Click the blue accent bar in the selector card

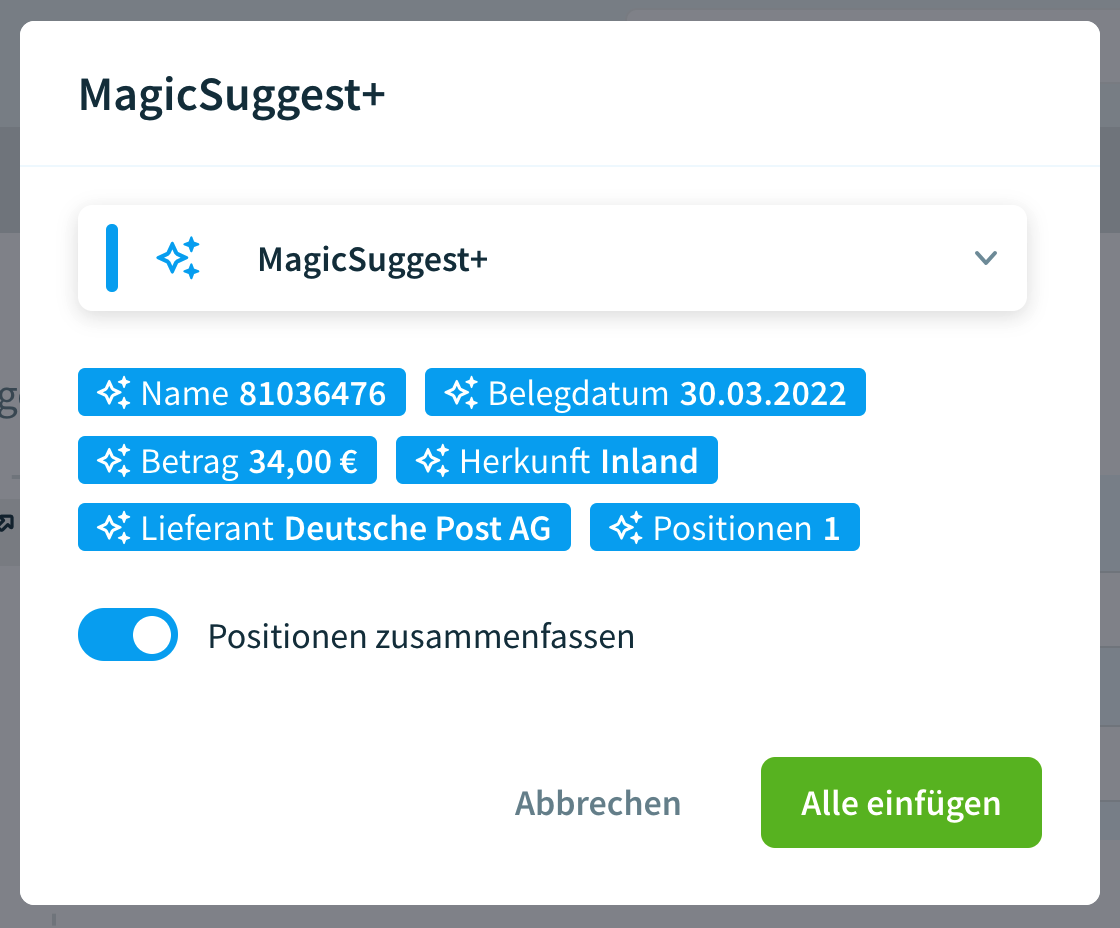112,258
